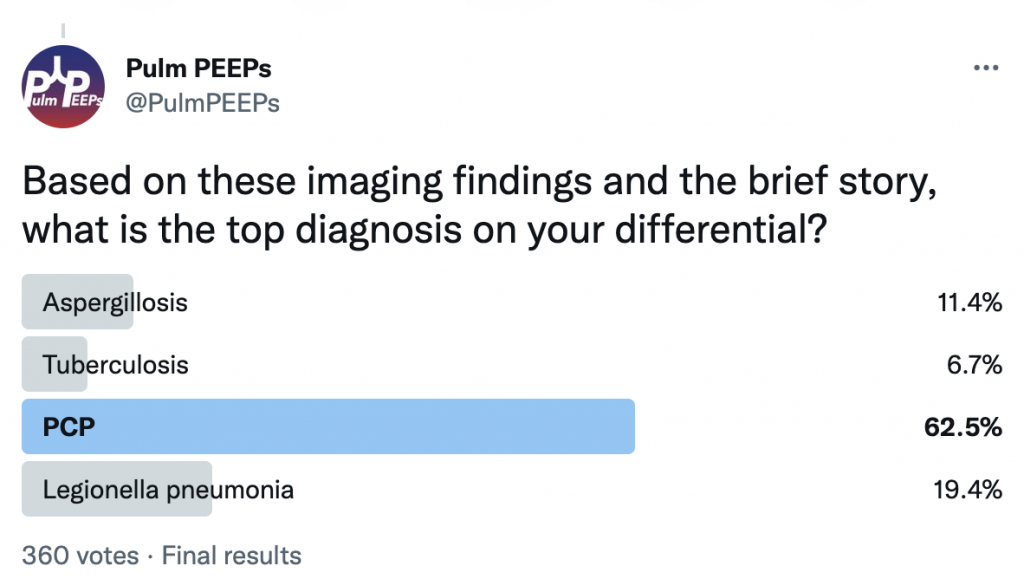Click the thread connector line above avatar

click(63, 31)
